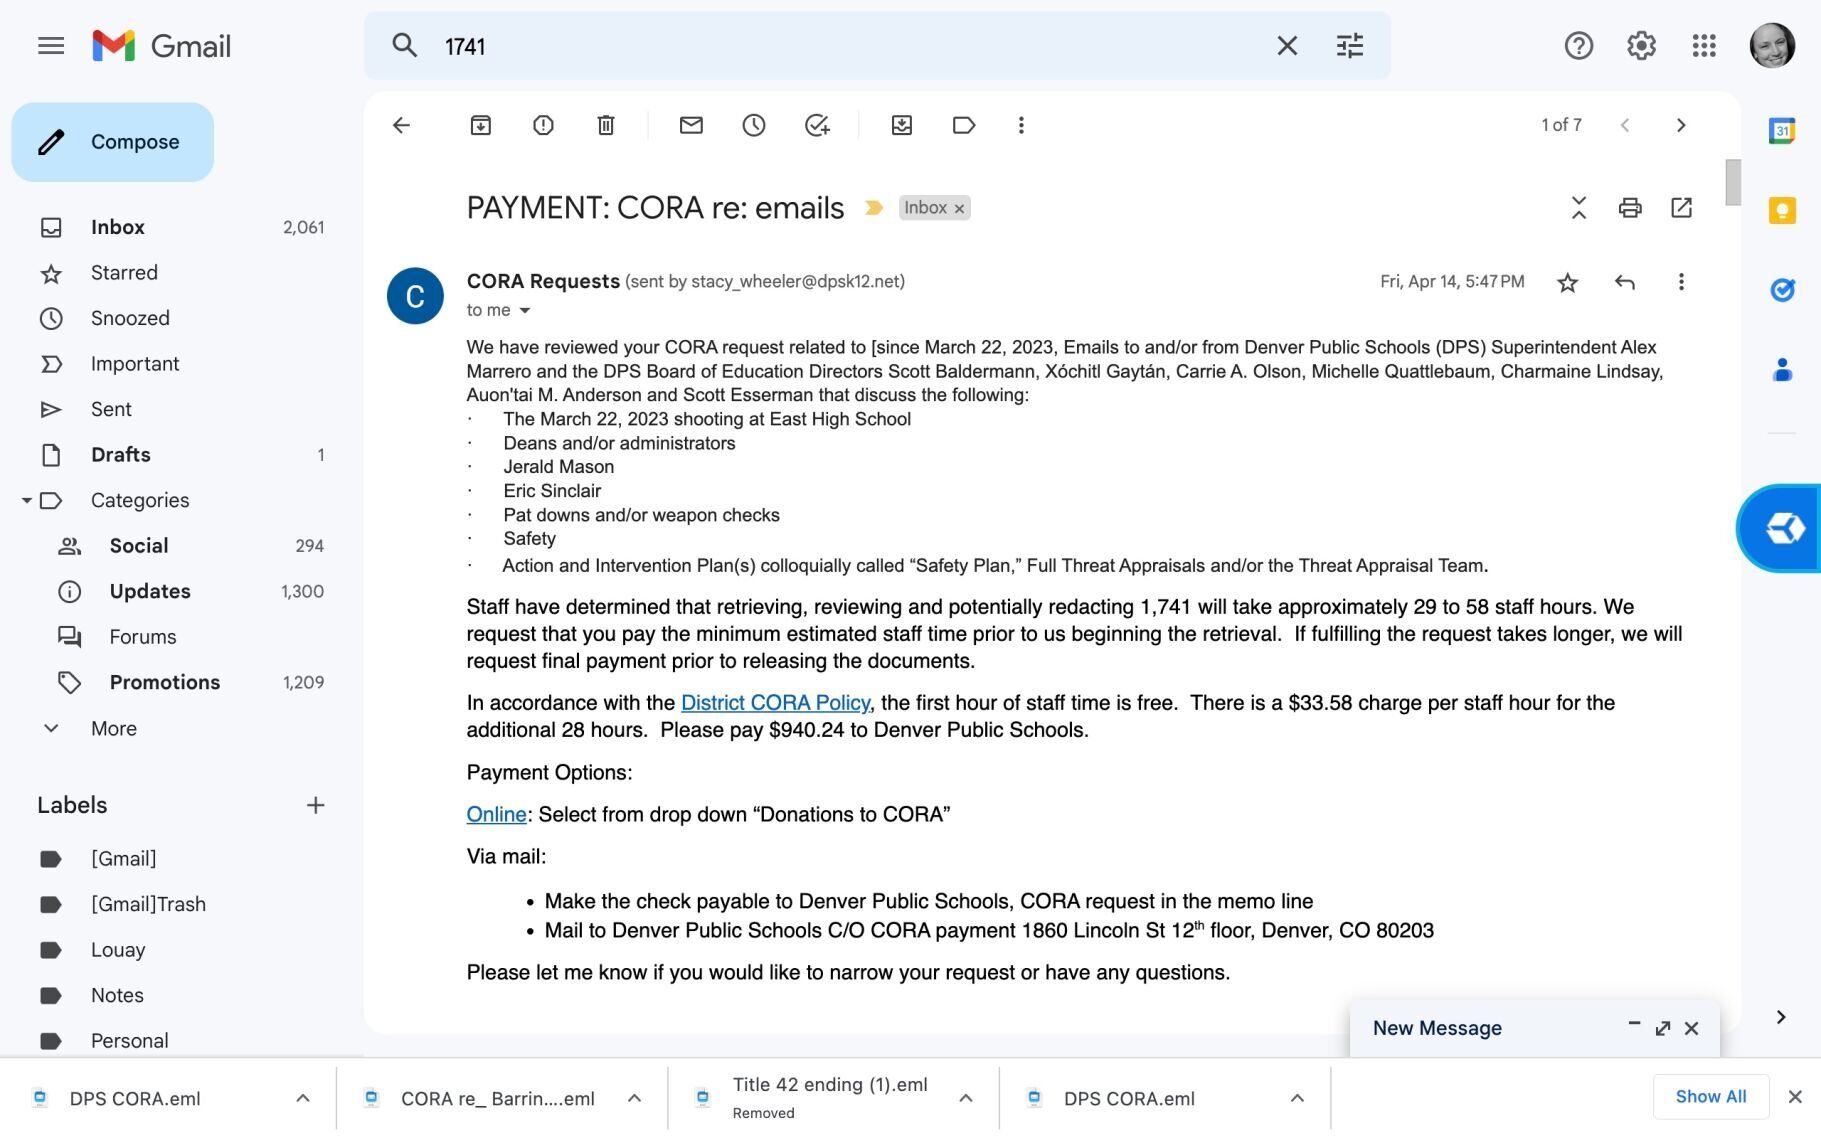Toggle the importance marker beside subject
The width and height of the screenshot is (1821, 1138).
pos(874,208)
